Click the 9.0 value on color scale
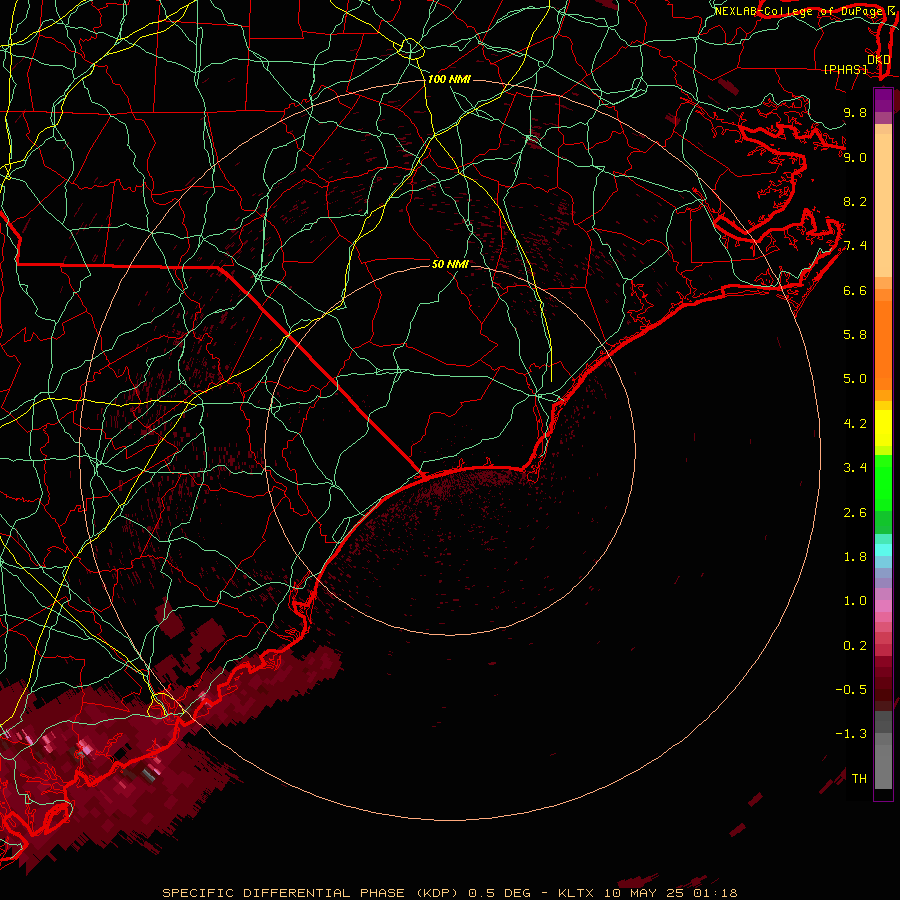Image resolution: width=900 pixels, height=900 pixels. pos(855,157)
